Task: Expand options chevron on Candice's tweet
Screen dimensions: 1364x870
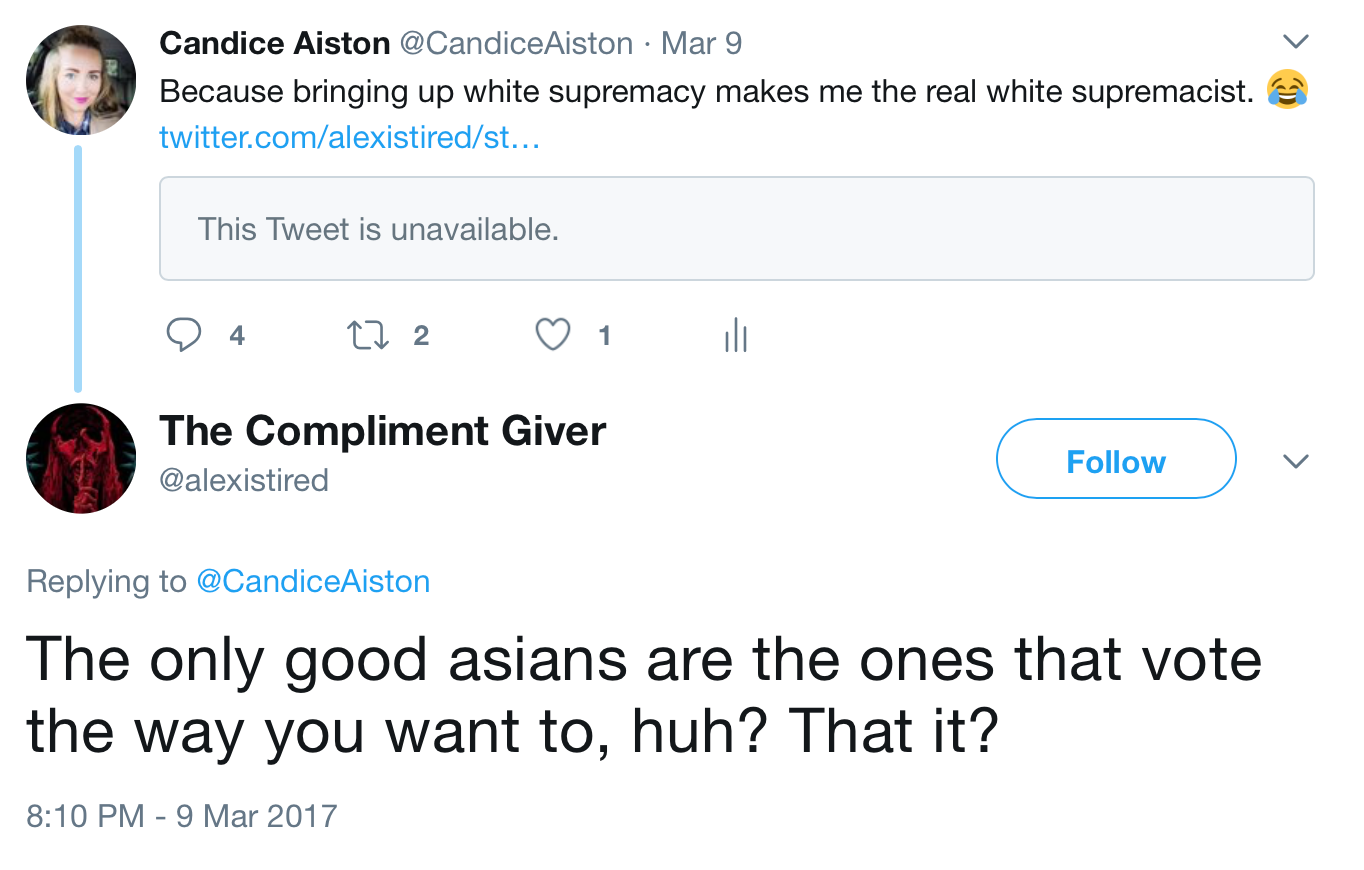Action: 1295,42
